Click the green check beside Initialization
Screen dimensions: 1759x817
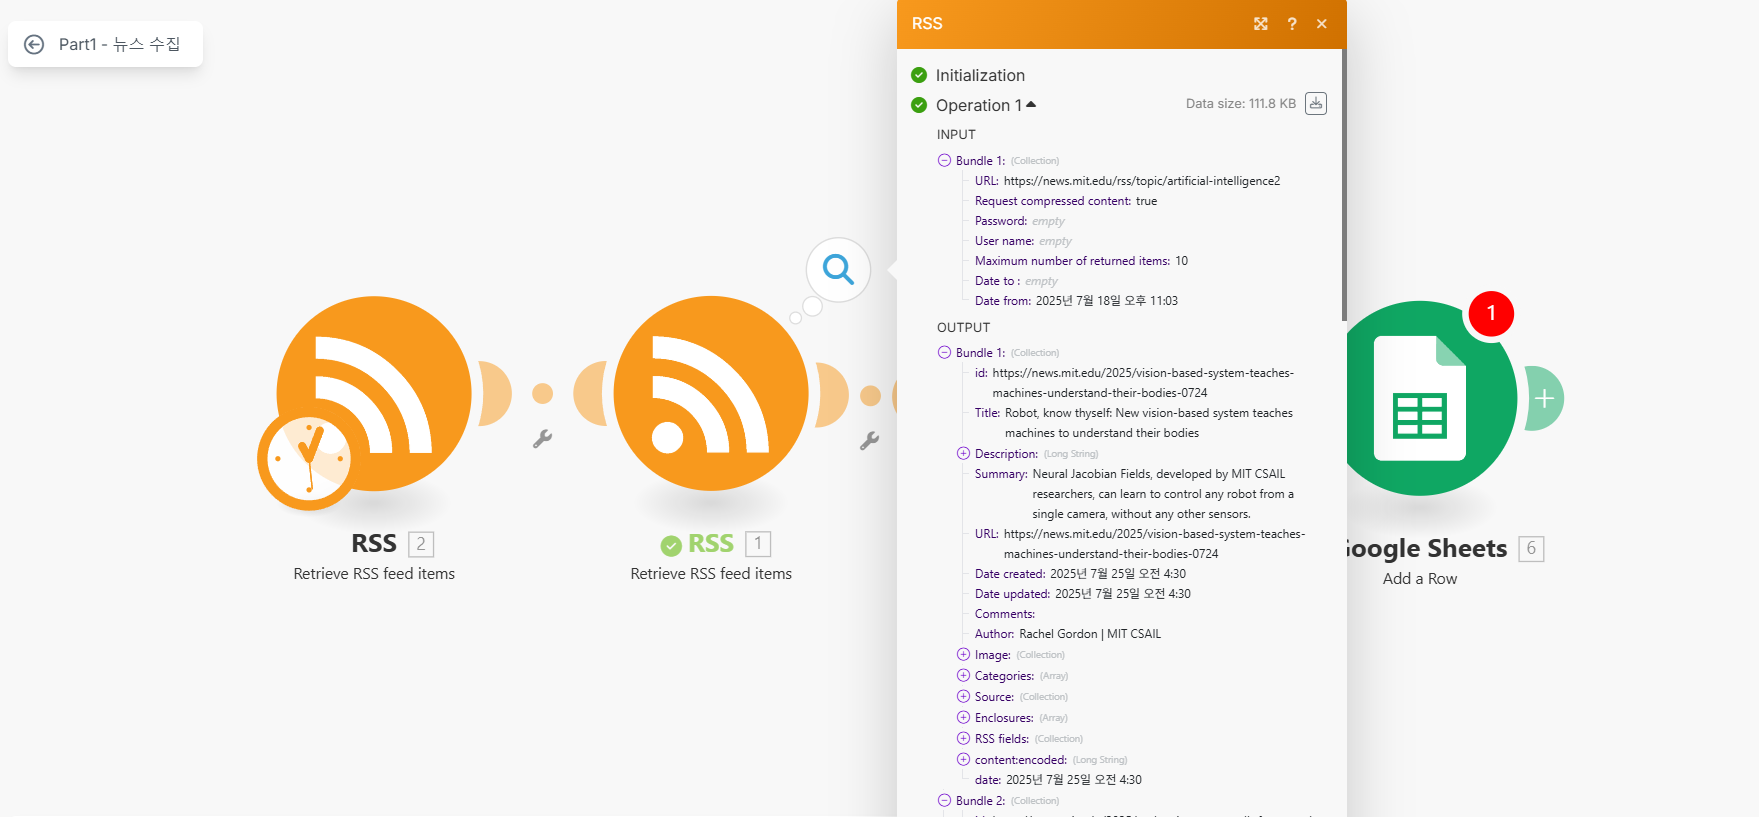click(x=919, y=75)
